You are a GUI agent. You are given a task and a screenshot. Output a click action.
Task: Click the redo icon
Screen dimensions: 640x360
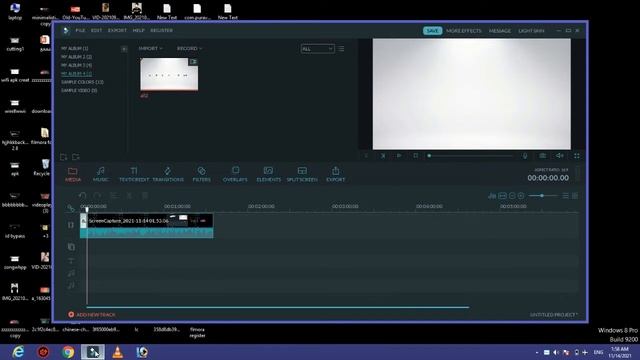click(x=97, y=196)
